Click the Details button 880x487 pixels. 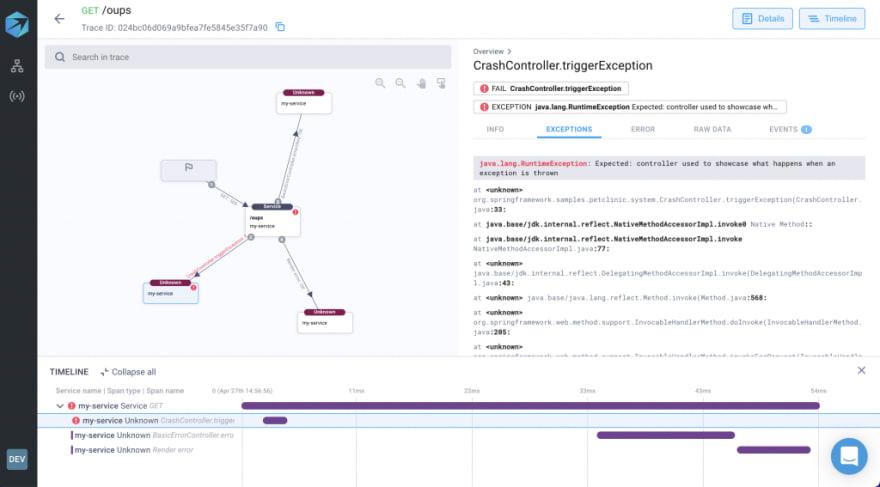pos(762,19)
